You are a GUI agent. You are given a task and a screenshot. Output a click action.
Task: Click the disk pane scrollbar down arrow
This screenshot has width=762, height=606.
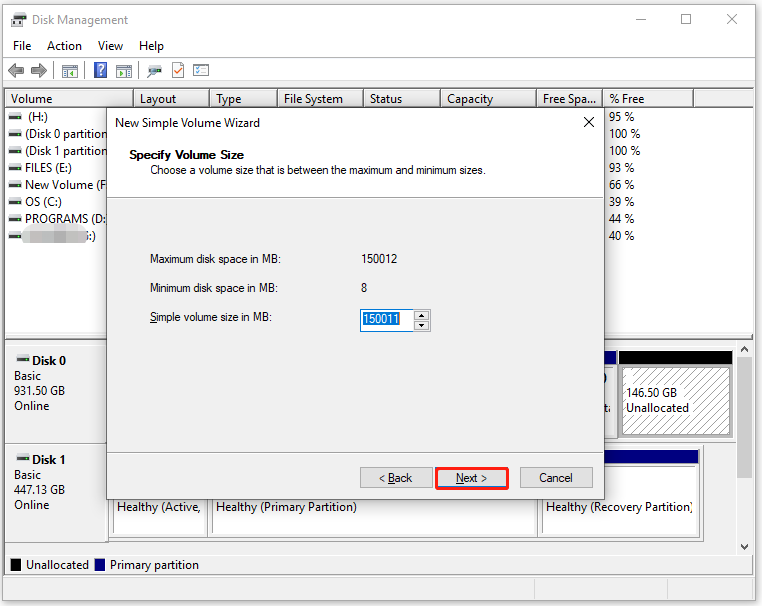coord(744,547)
